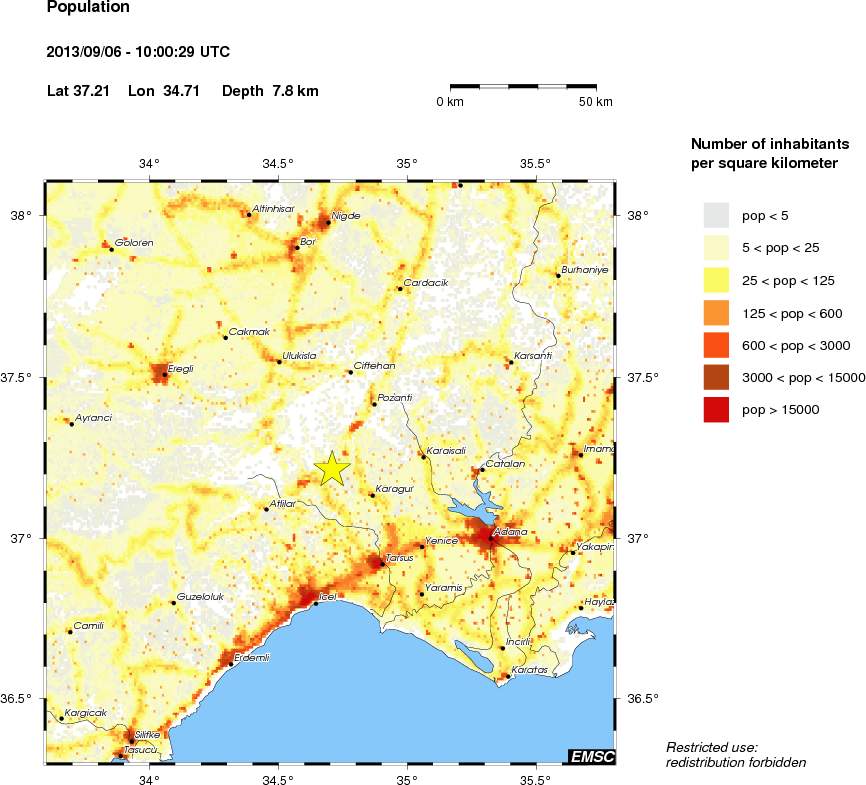Click the Karagur town label
The width and height of the screenshot is (866, 785).
(394, 489)
